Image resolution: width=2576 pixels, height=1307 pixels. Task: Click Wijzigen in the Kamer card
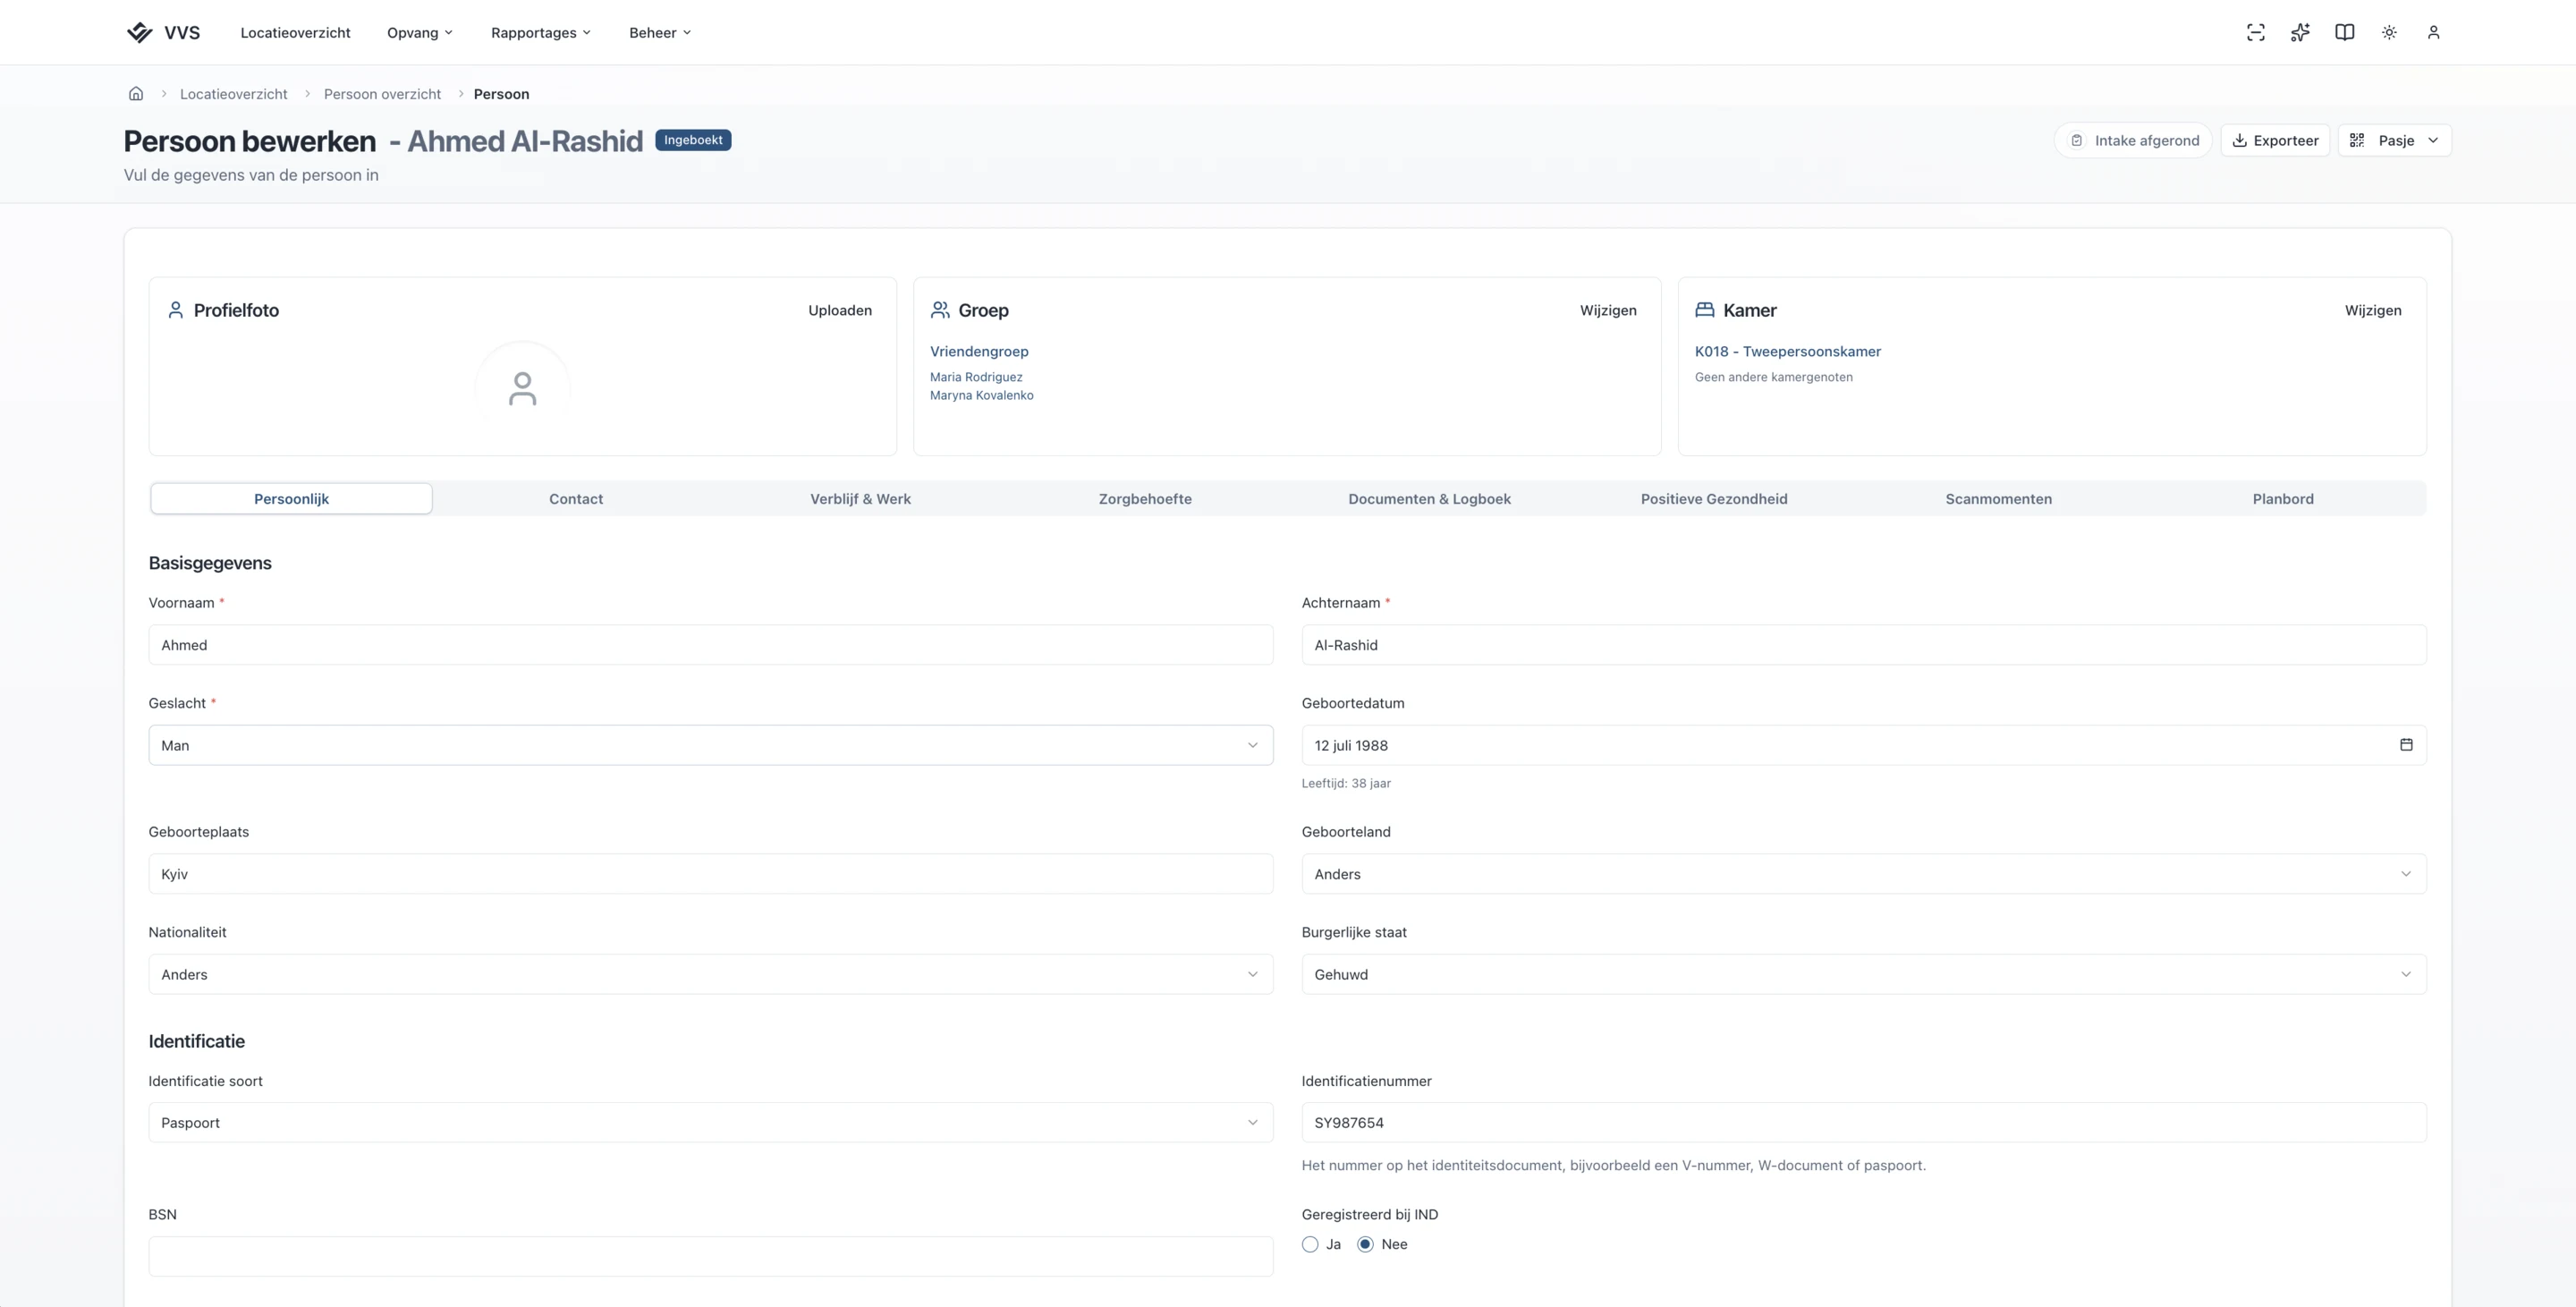[x=2373, y=310]
